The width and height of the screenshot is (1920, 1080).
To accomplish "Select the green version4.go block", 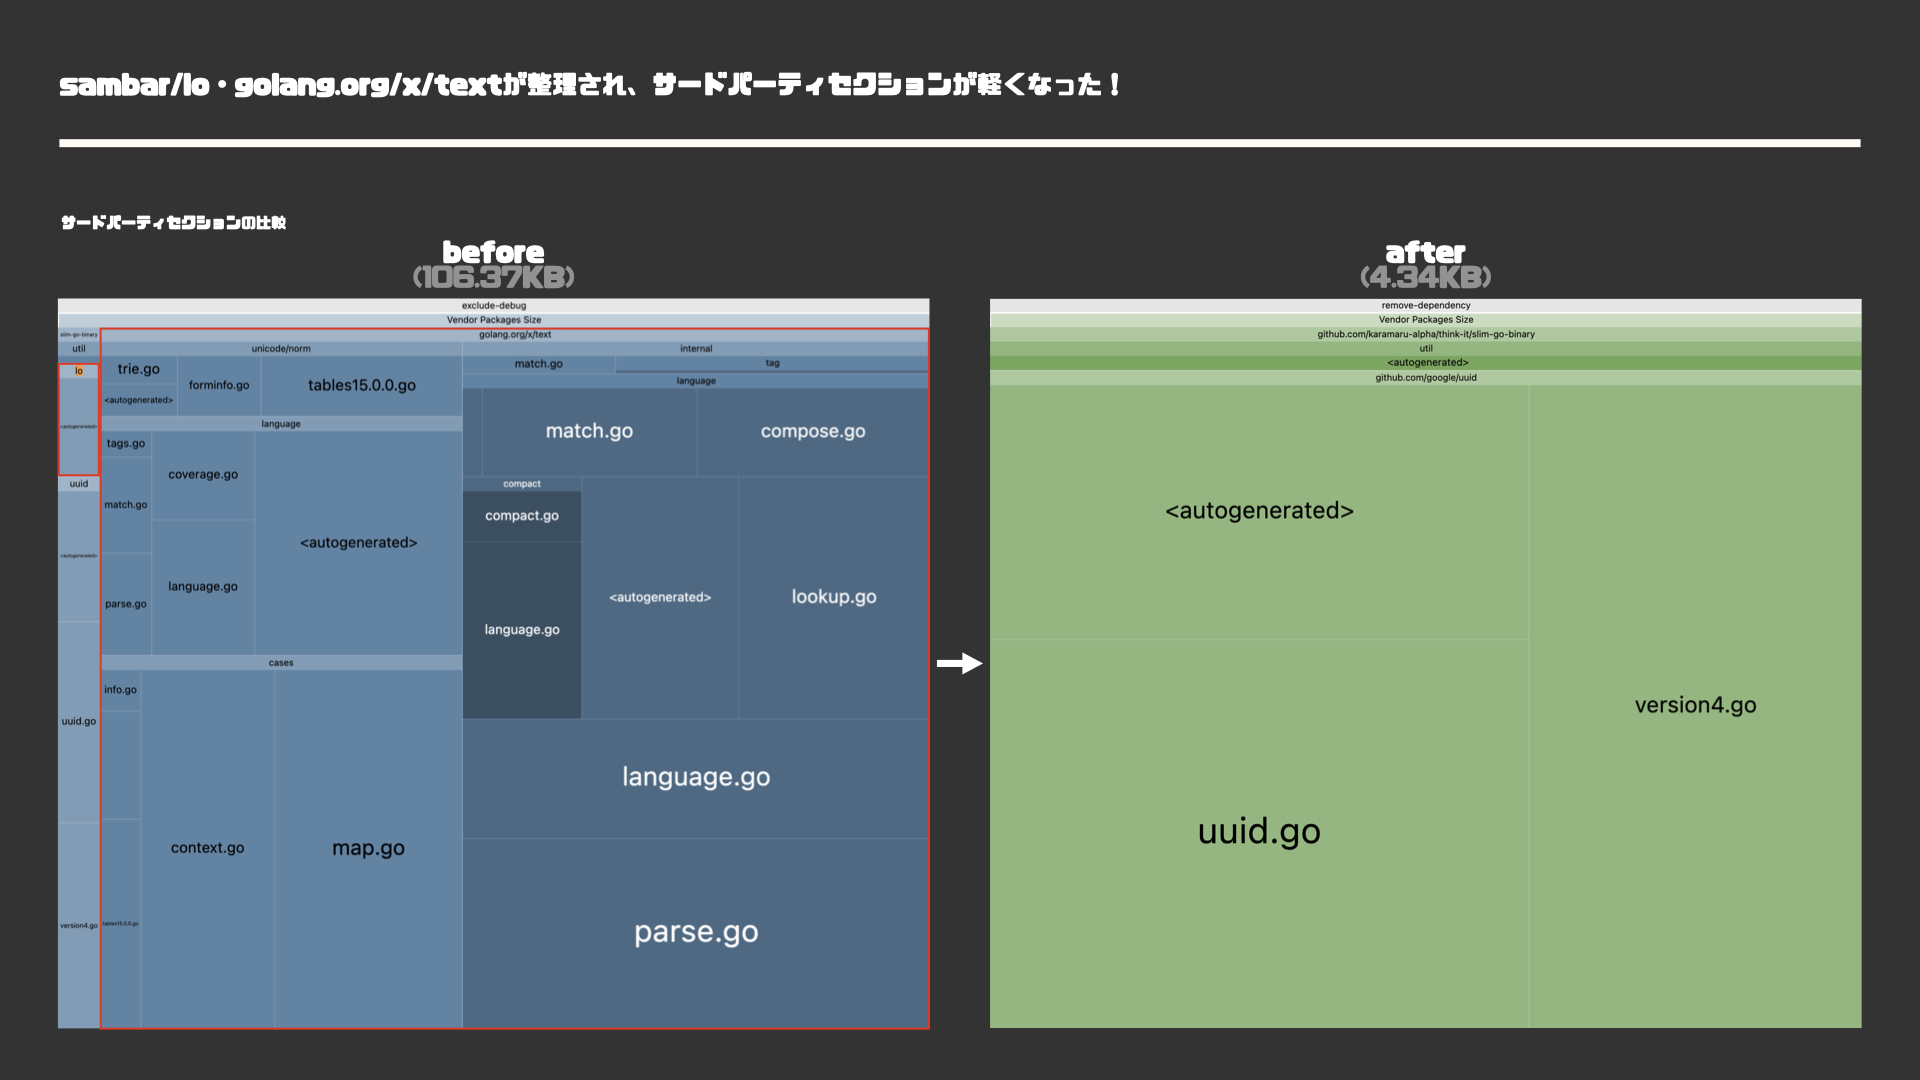I will click(1695, 705).
